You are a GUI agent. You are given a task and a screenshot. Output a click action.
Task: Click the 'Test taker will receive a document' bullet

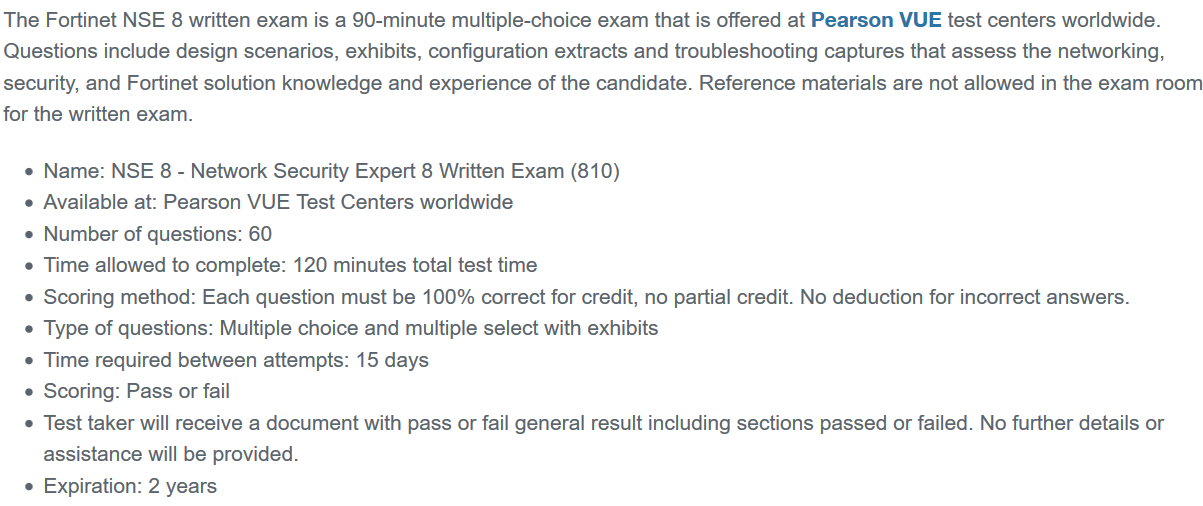603,438
